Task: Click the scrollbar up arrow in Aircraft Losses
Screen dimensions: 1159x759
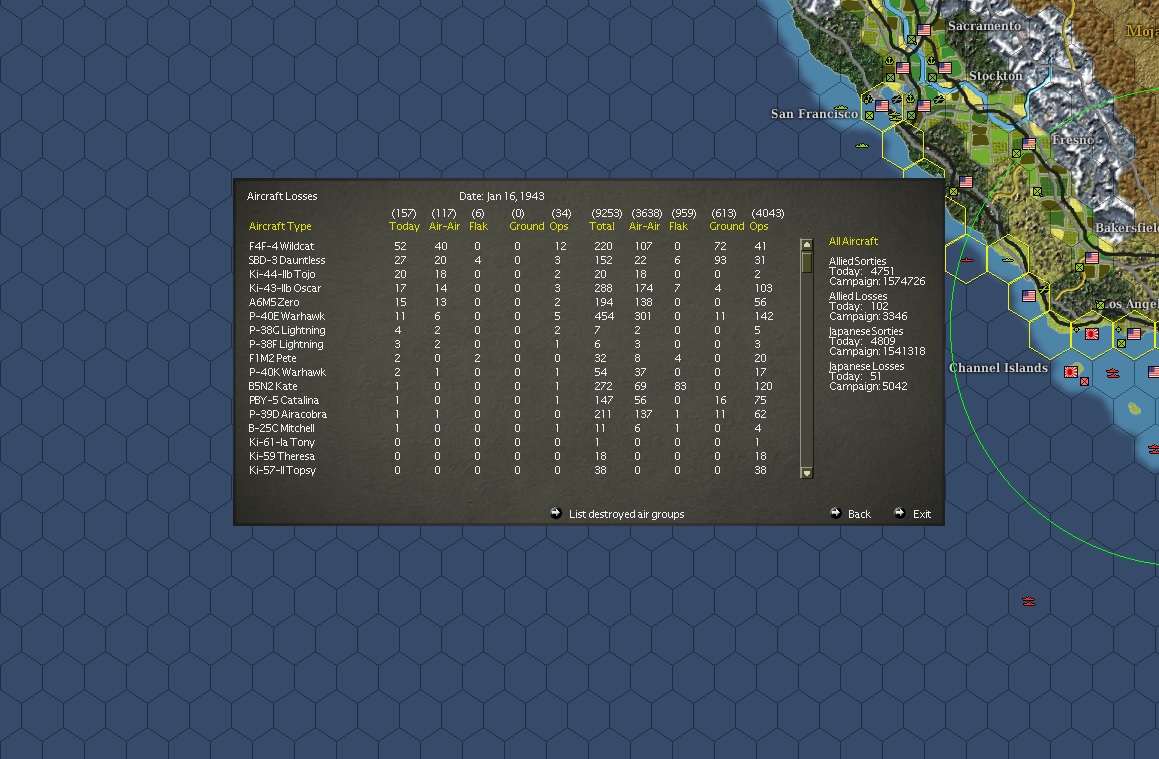Action: (806, 245)
